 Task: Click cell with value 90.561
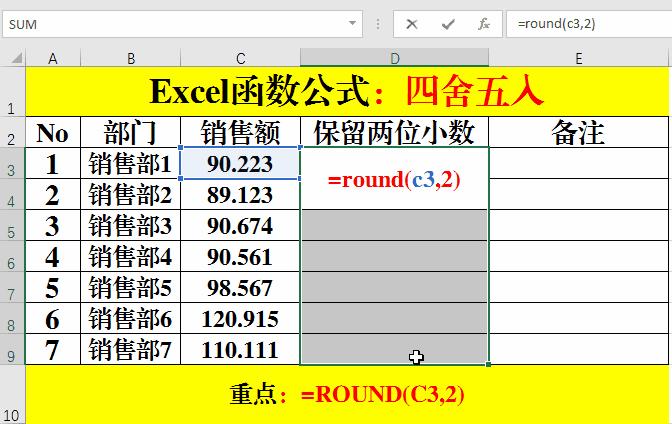click(x=240, y=256)
